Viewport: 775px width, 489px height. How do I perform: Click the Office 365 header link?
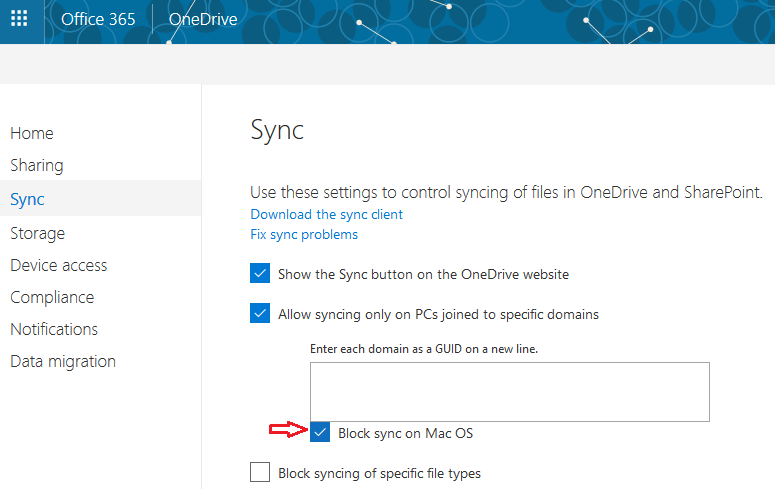[x=98, y=19]
